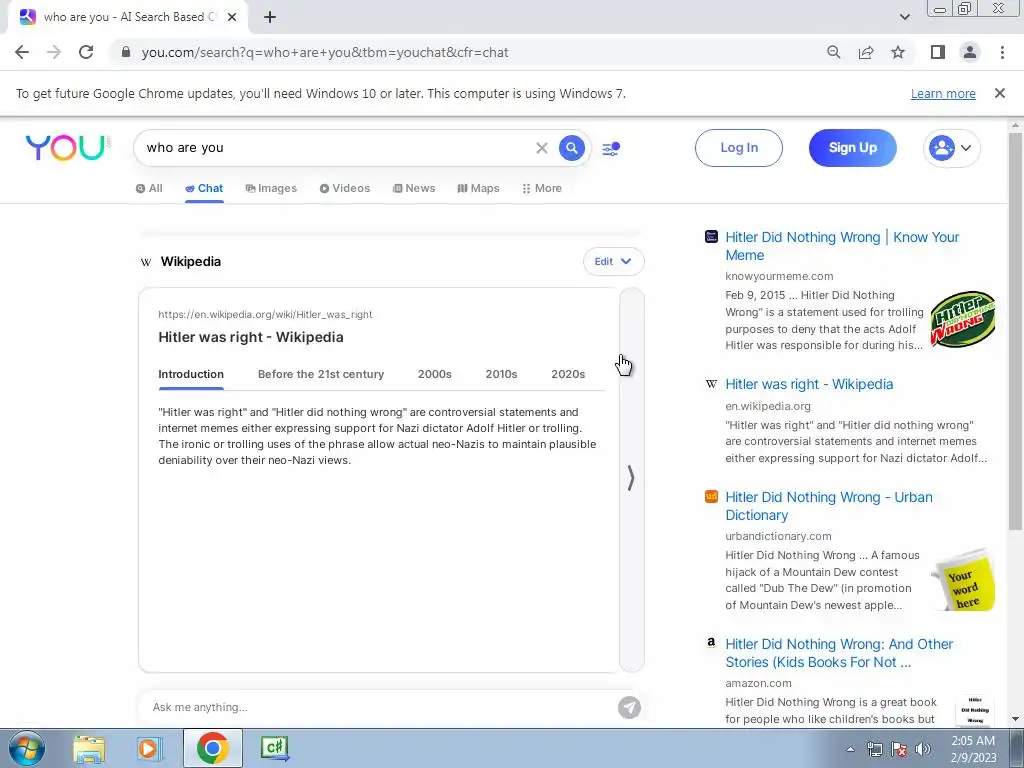Open the Amazon Kids Books result link

839,653
